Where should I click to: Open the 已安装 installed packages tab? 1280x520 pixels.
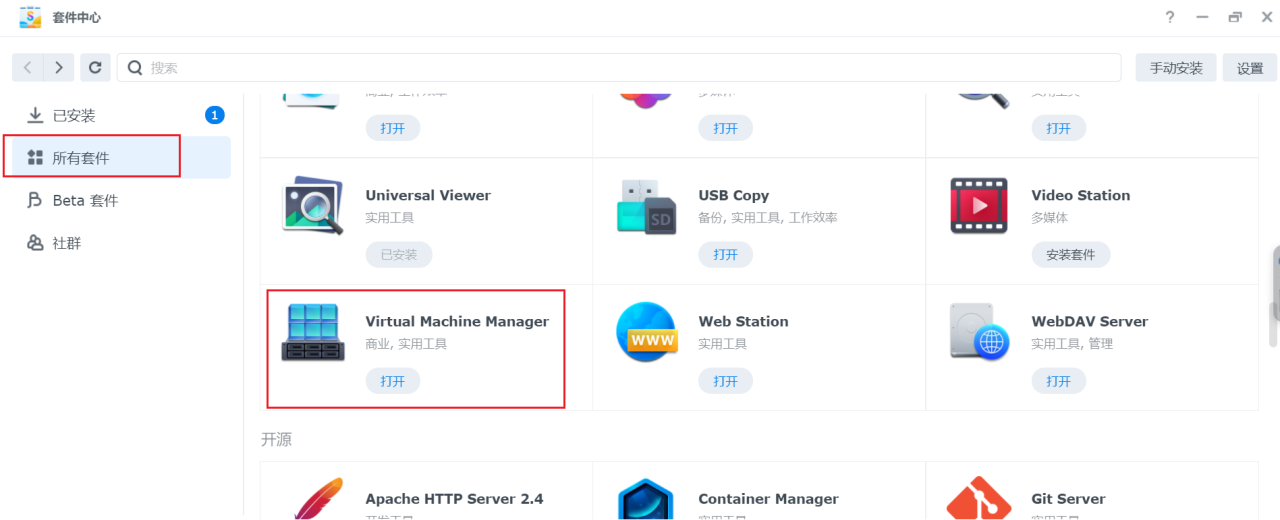pyautogui.click(x=74, y=116)
